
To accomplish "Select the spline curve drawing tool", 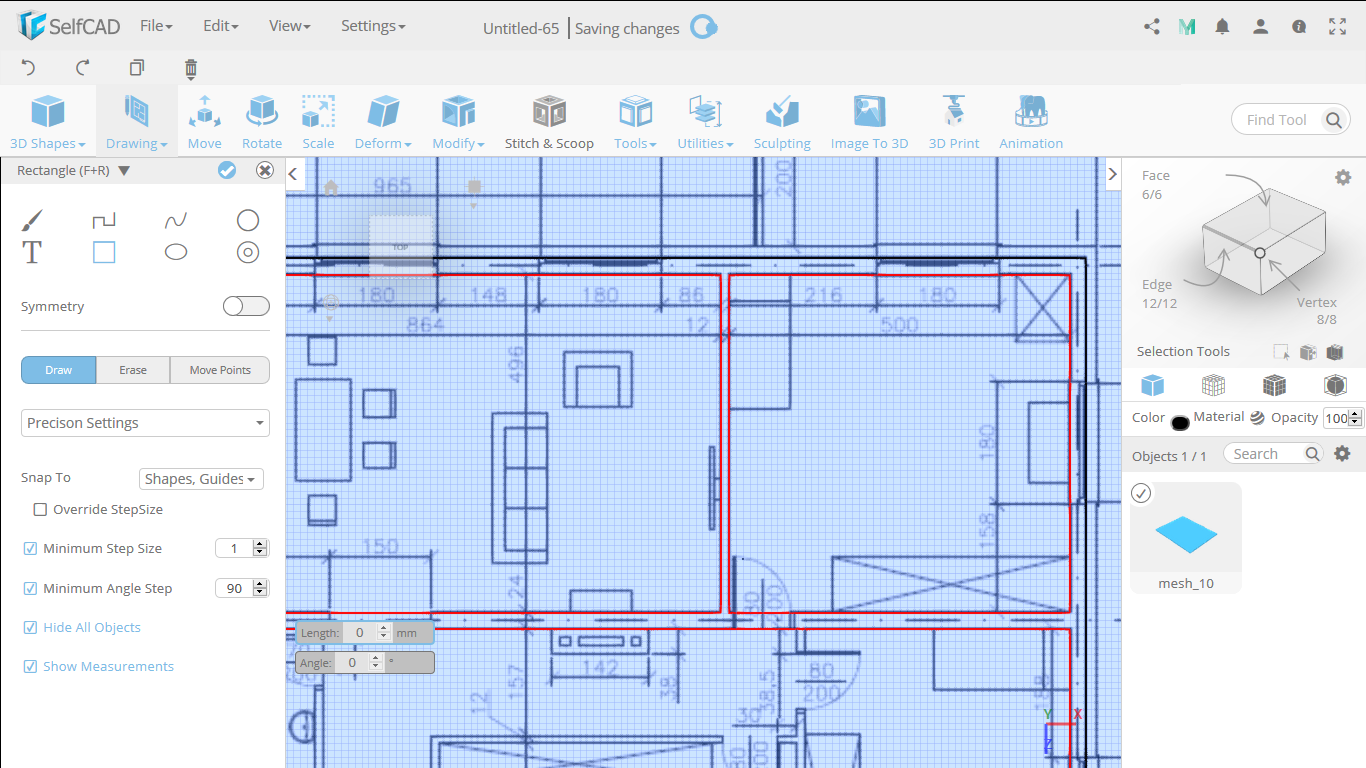I will pyautogui.click(x=176, y=220).
